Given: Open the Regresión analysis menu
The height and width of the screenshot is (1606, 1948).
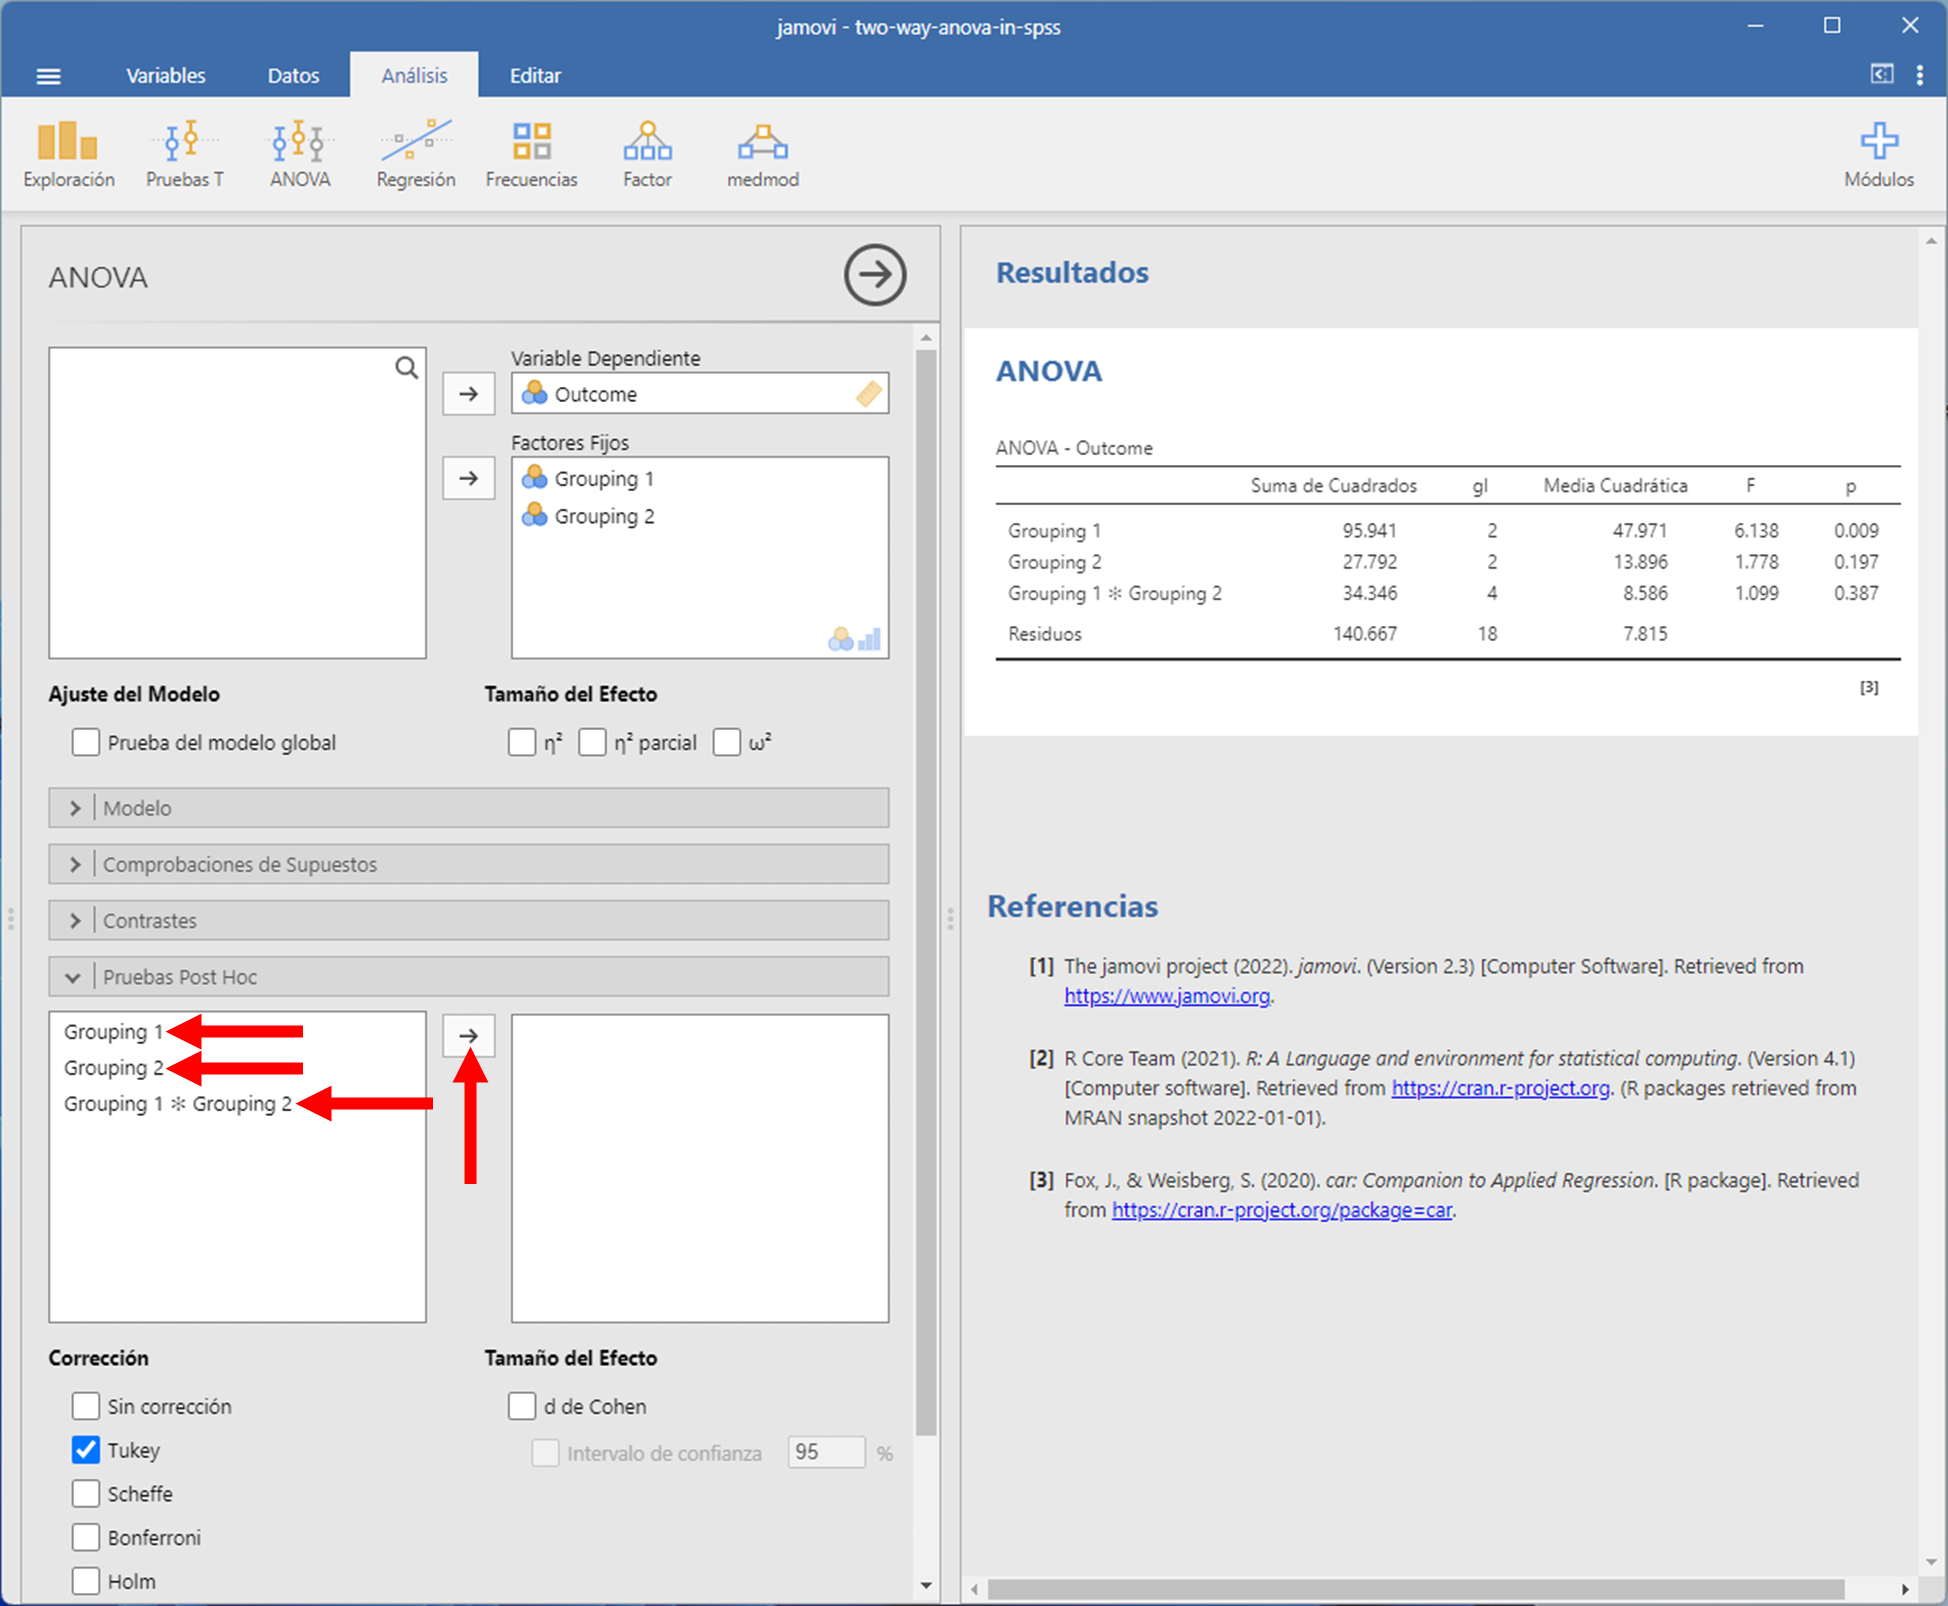Looking at the screenshot, I should point(415,153).
